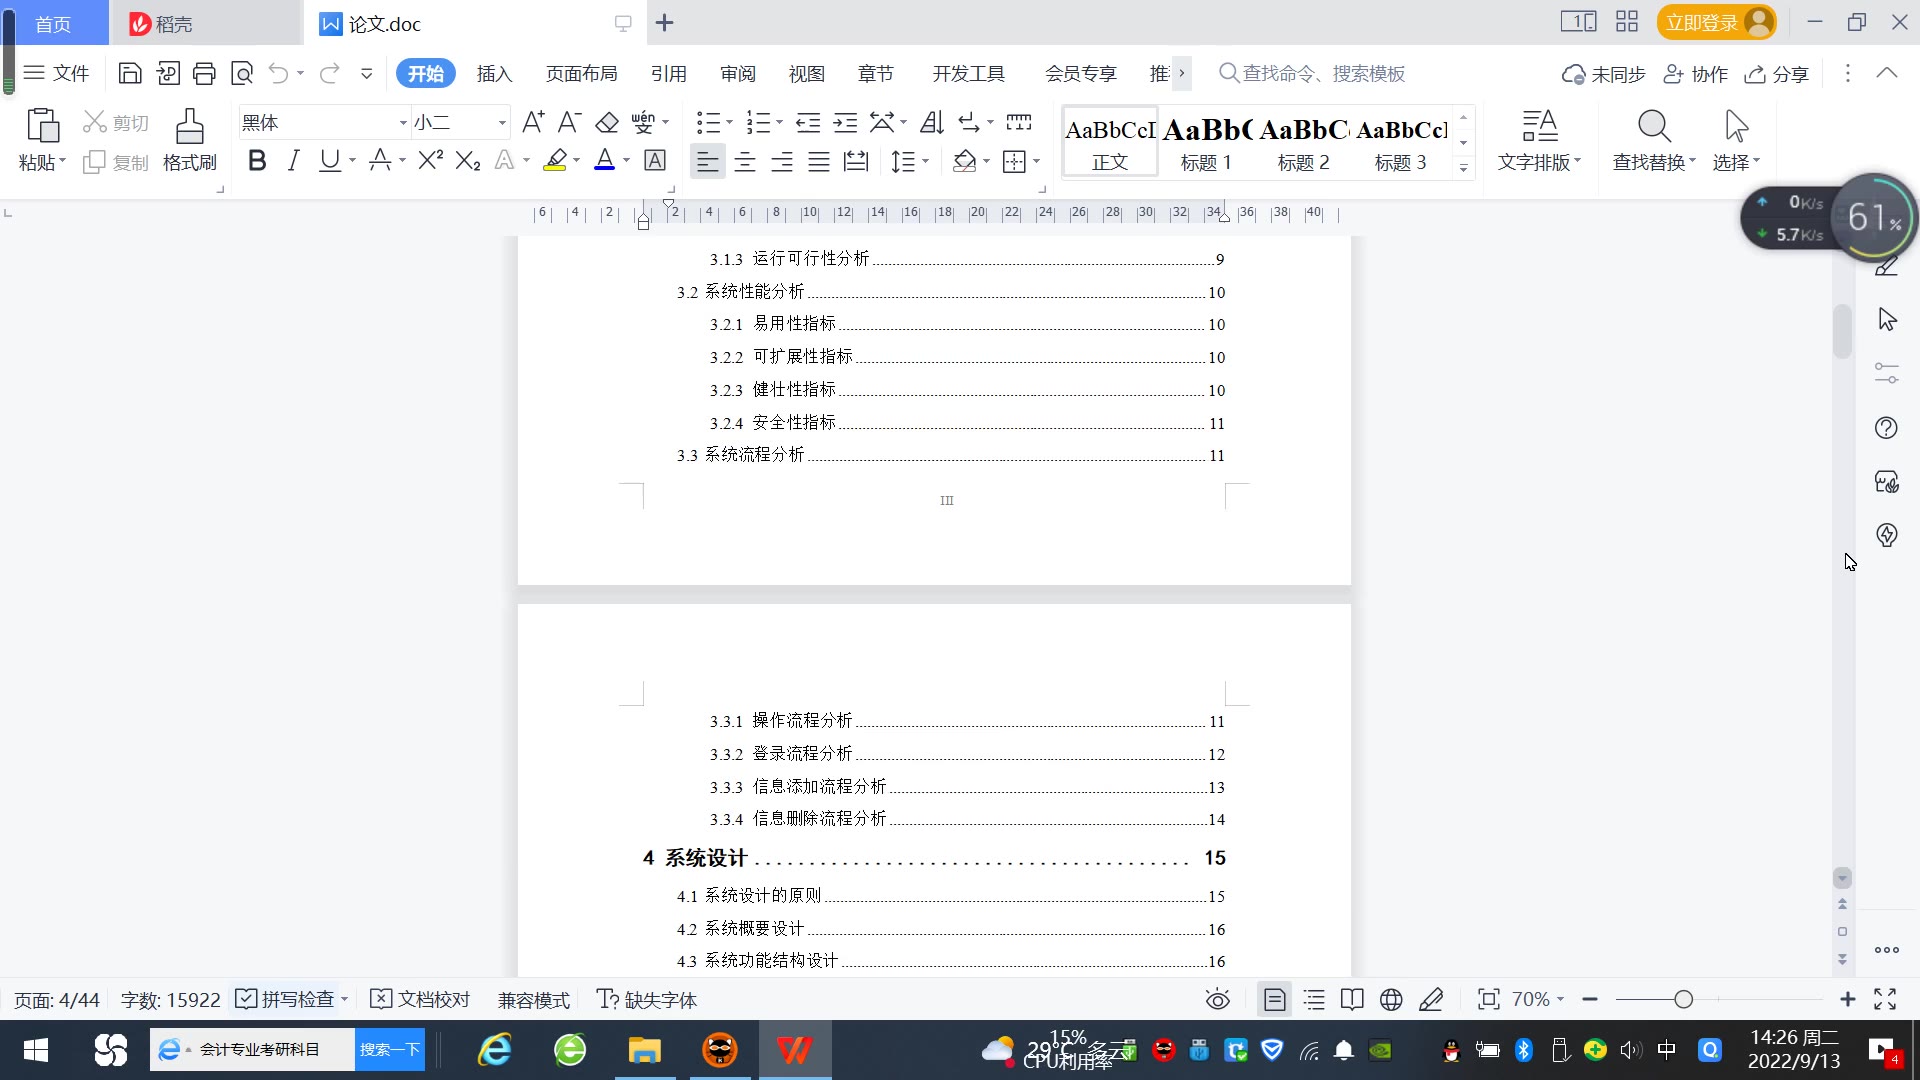
Task: Align paragraph text to the right
Action: (x=782, y=161)
